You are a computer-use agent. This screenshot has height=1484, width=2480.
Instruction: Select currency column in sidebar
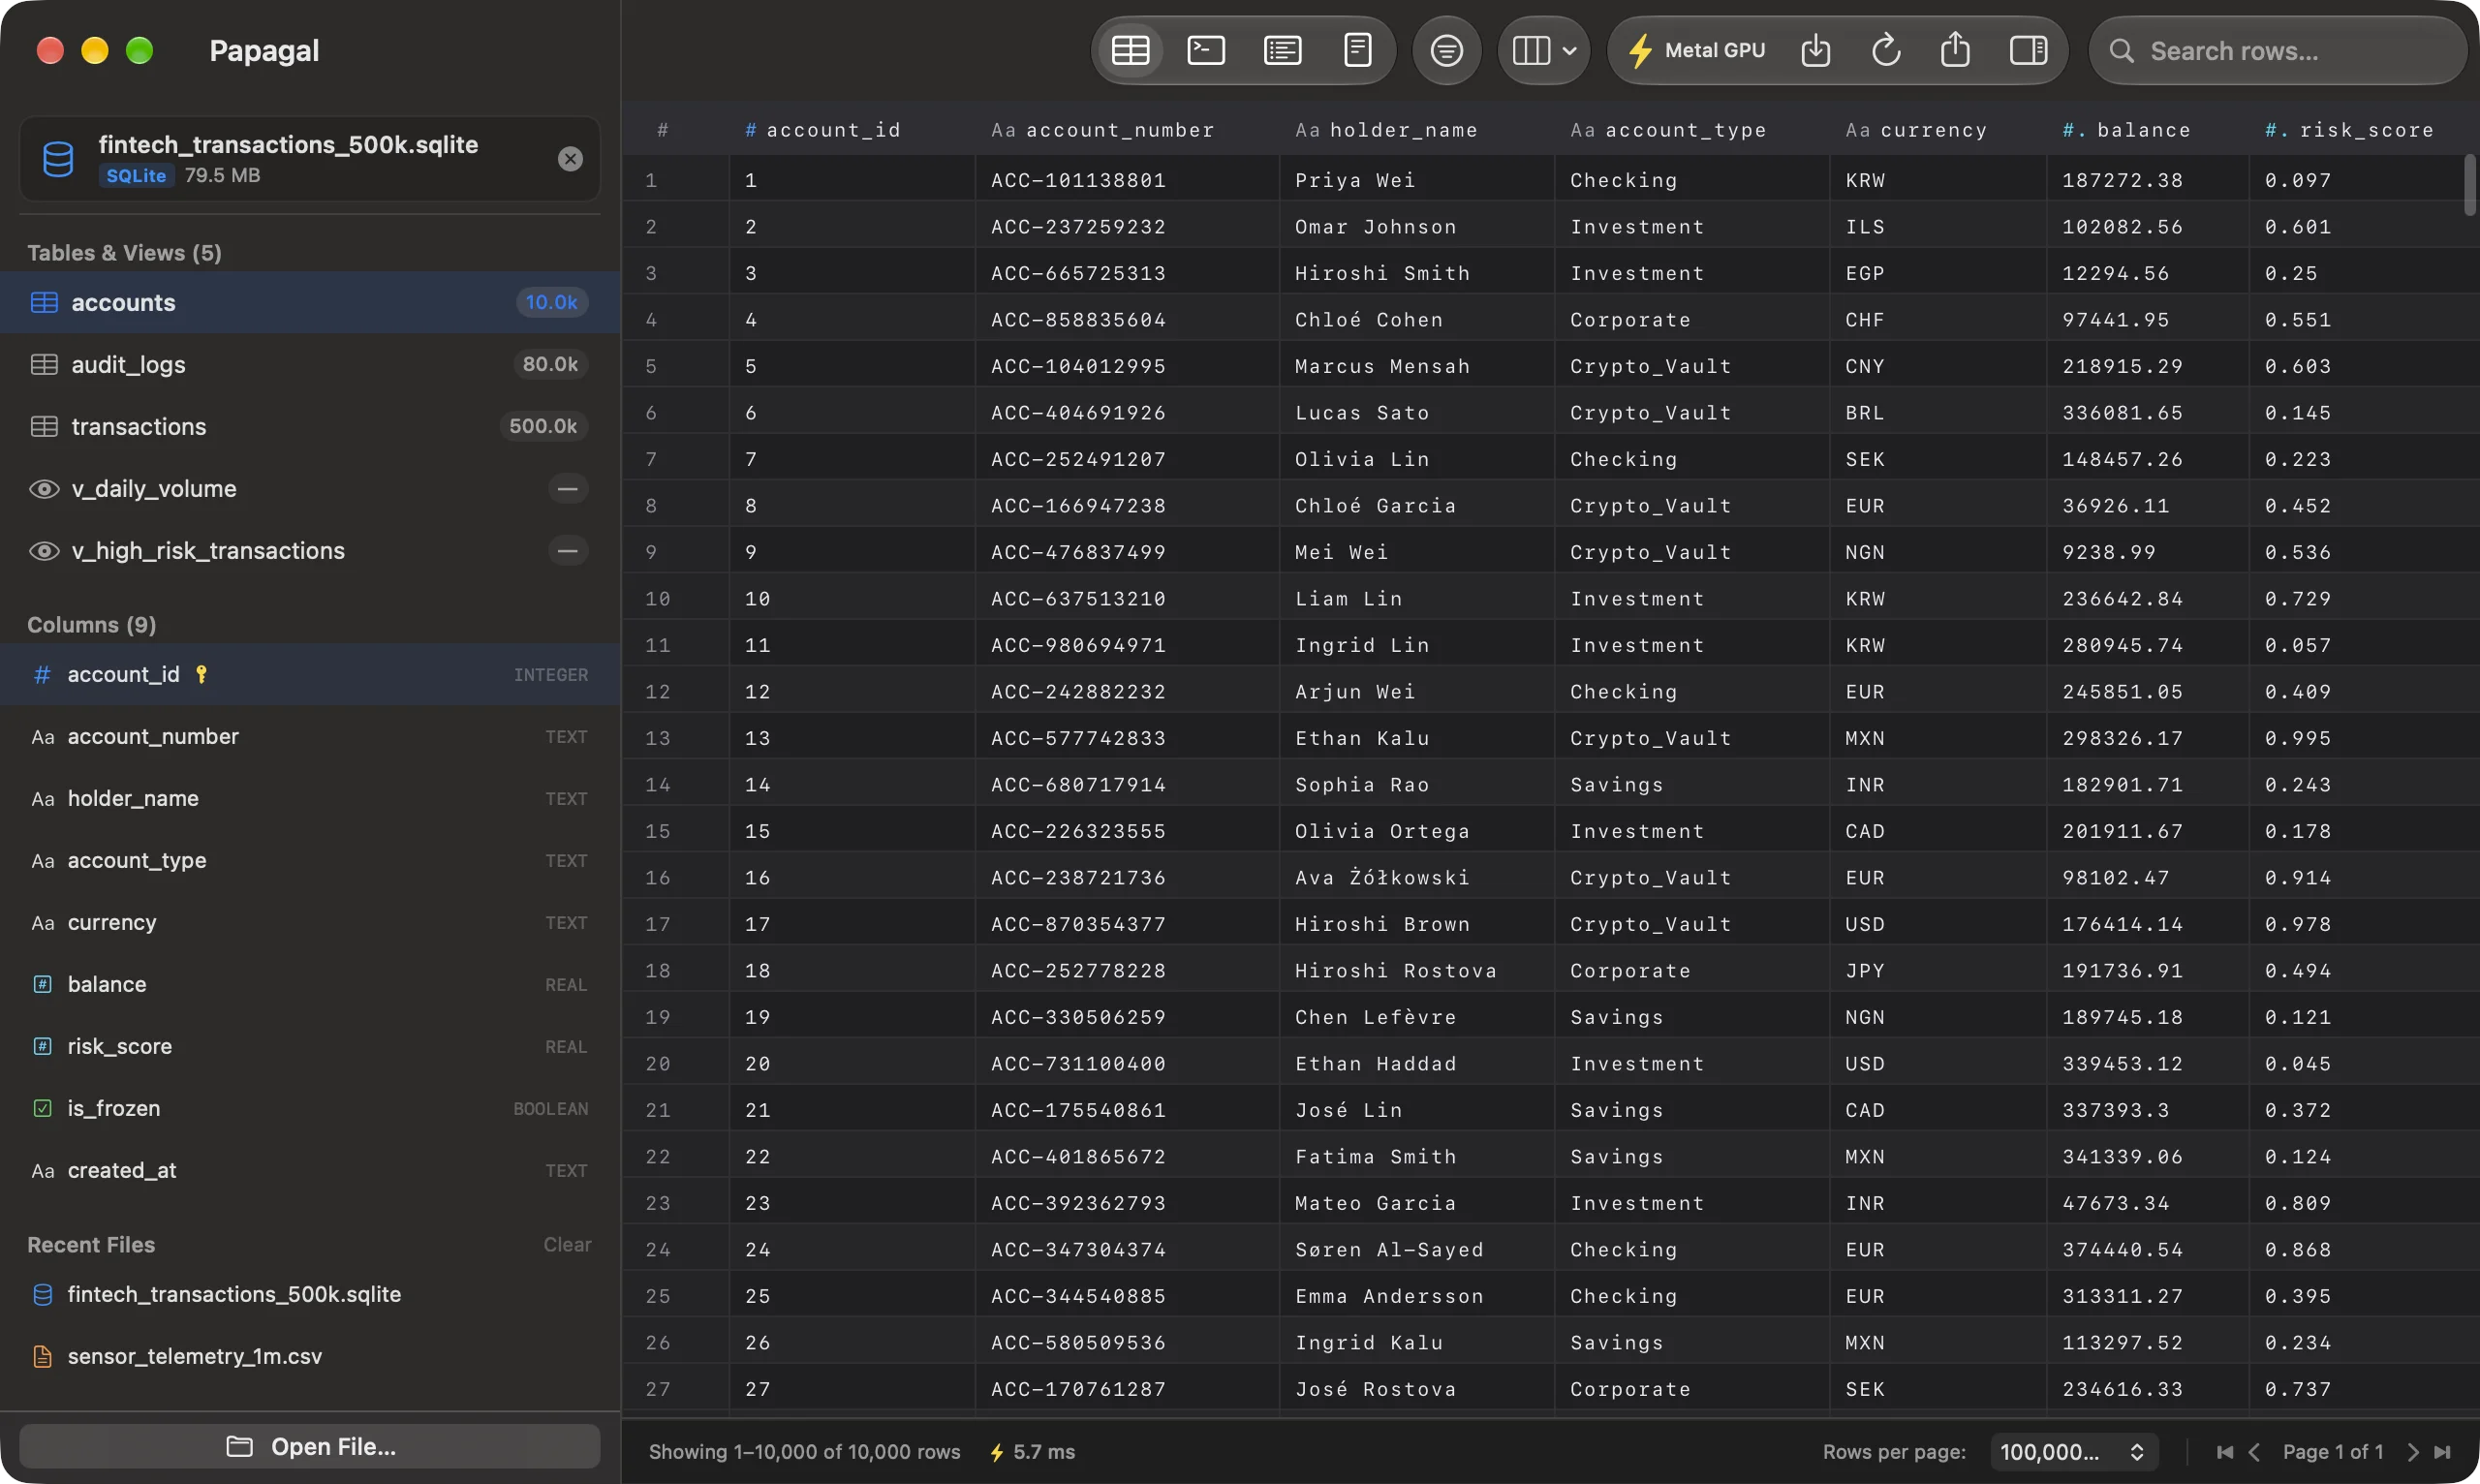click(310, 922)
